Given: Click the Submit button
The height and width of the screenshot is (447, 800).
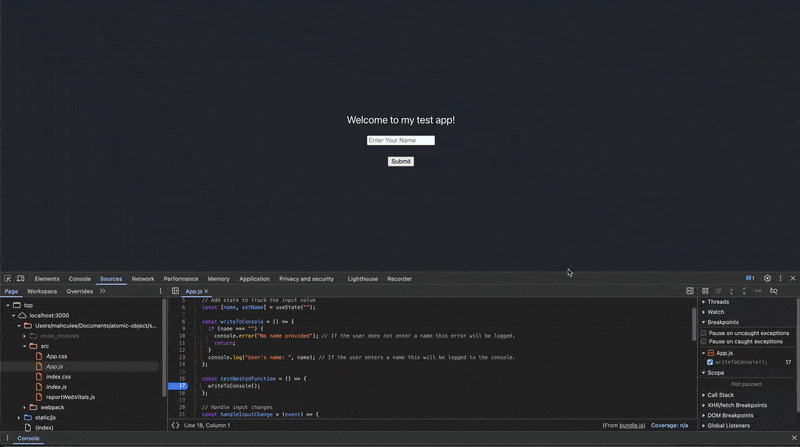Looking at the screenshot, I should click(x=401, y=161).
